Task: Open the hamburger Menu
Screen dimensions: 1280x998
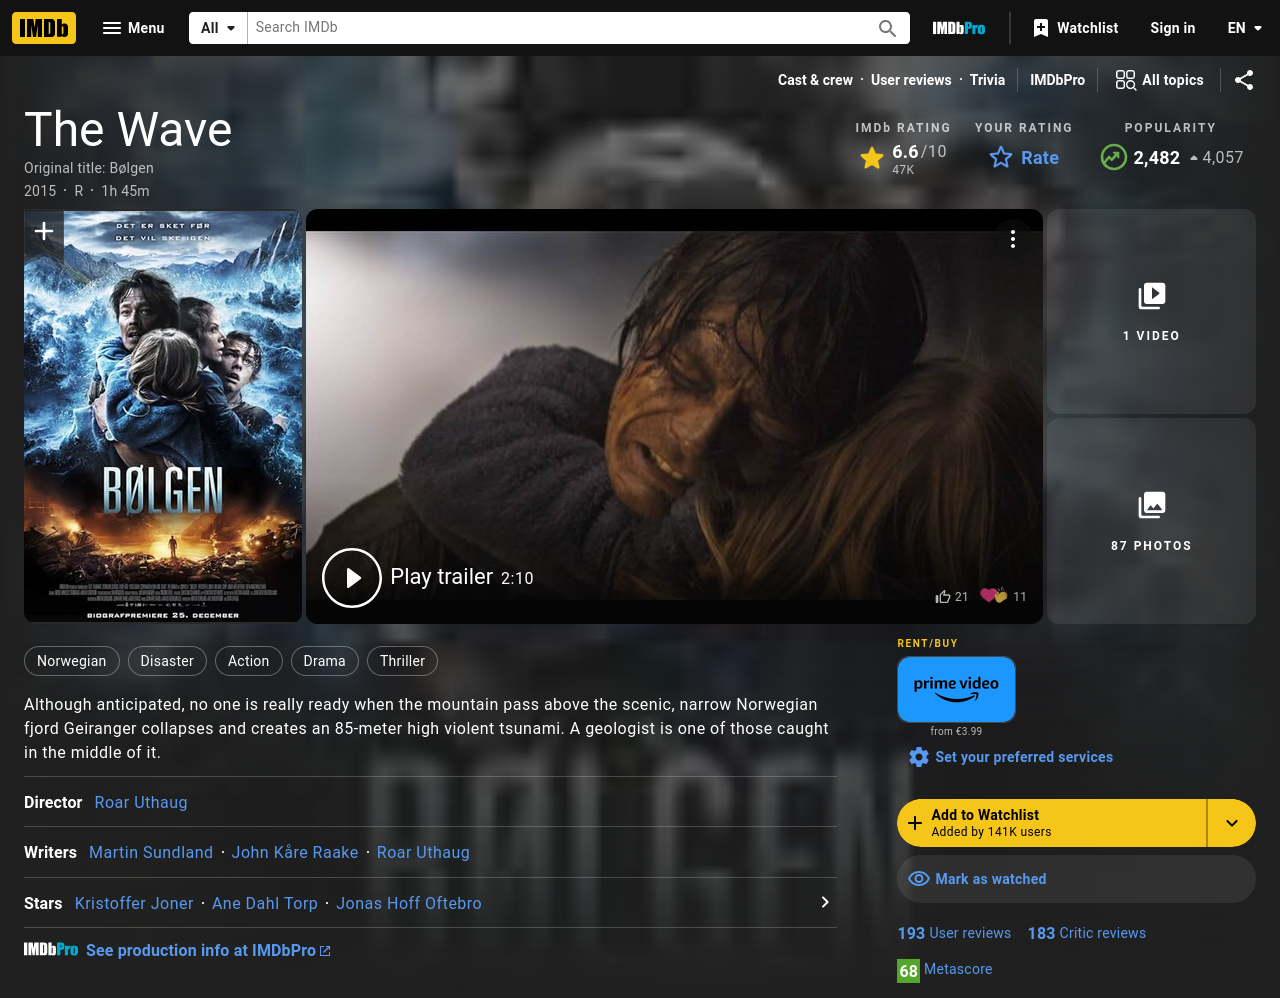Action: click(133, 28)
